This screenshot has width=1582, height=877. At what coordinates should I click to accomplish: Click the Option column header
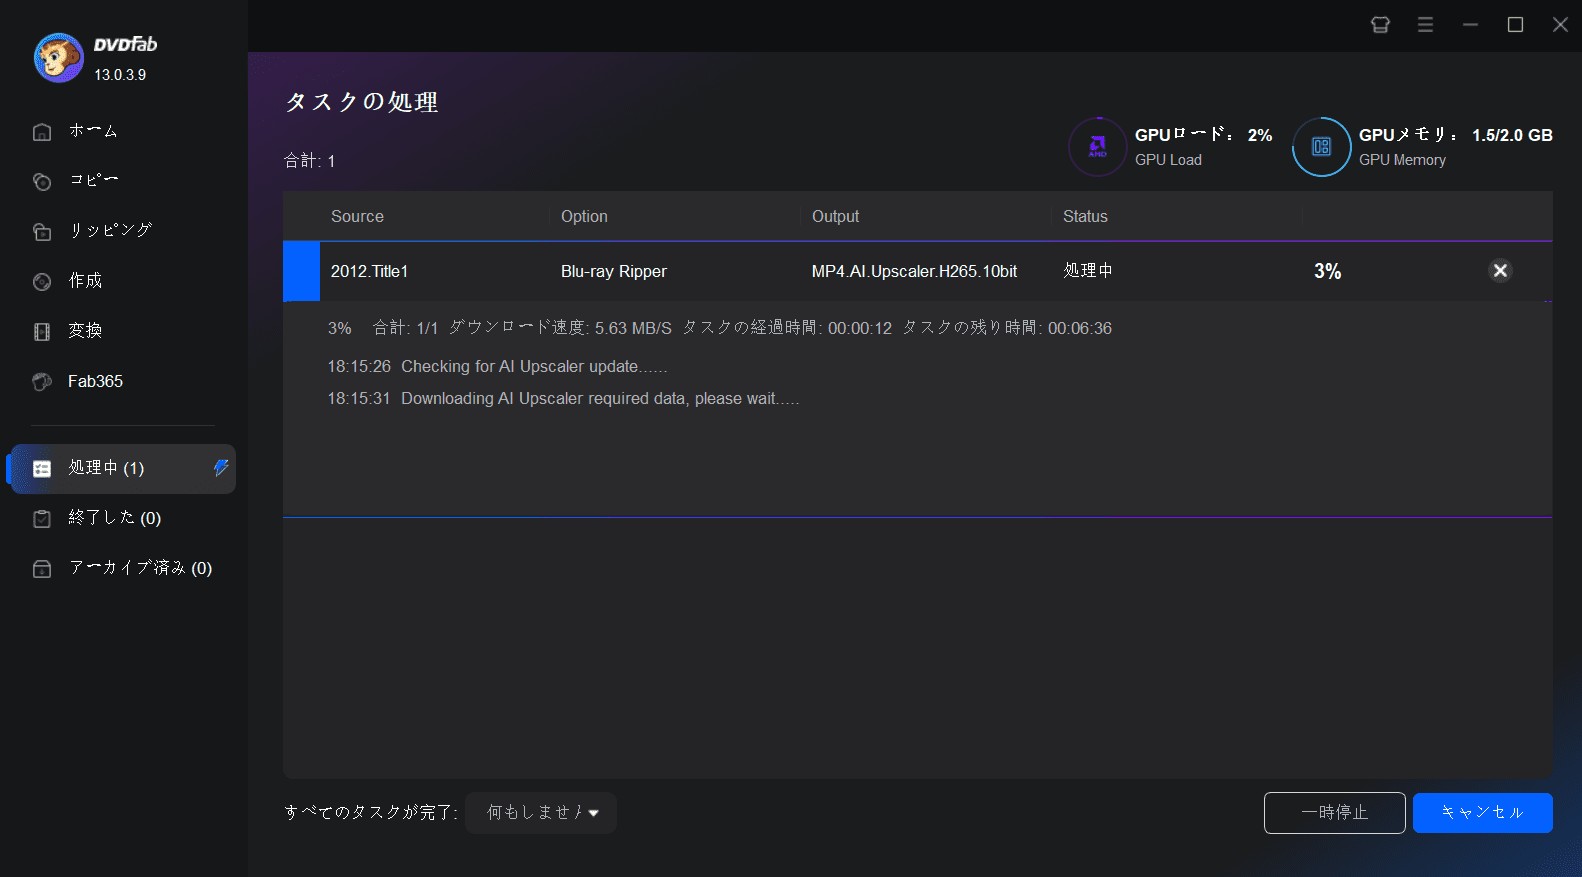point(584,216)
